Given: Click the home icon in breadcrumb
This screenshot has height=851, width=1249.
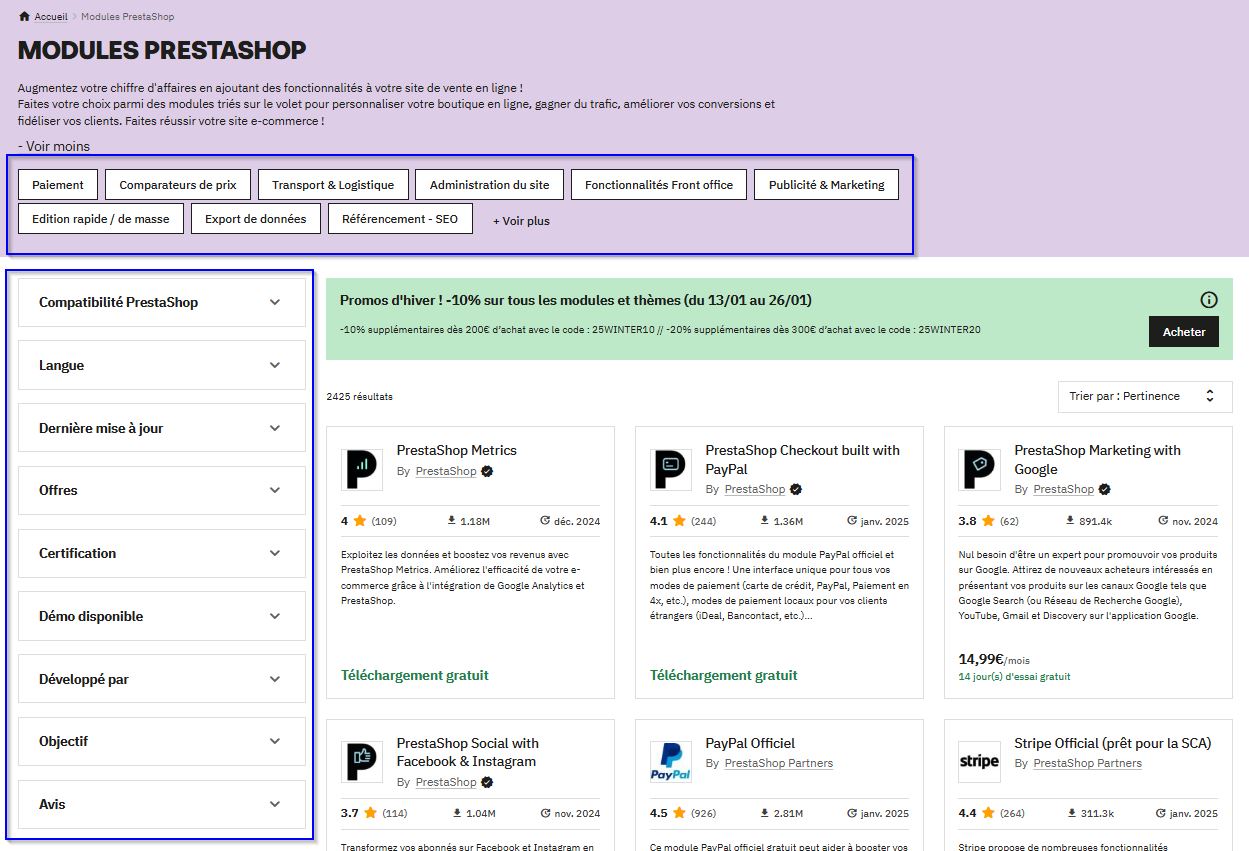Looking at the screenshot, I should tap(24, 17).
